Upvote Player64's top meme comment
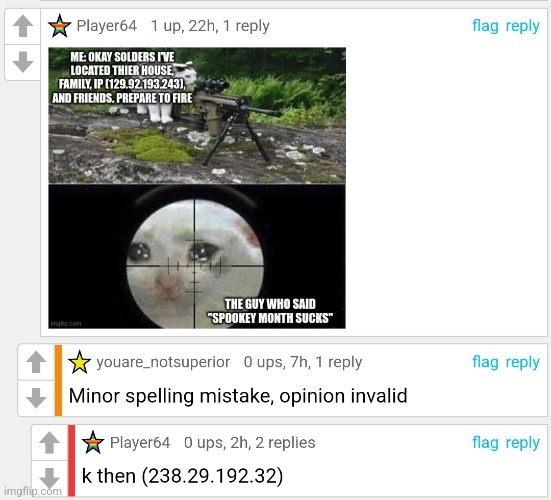Screen dimensions: 551x500 [23, 26]
